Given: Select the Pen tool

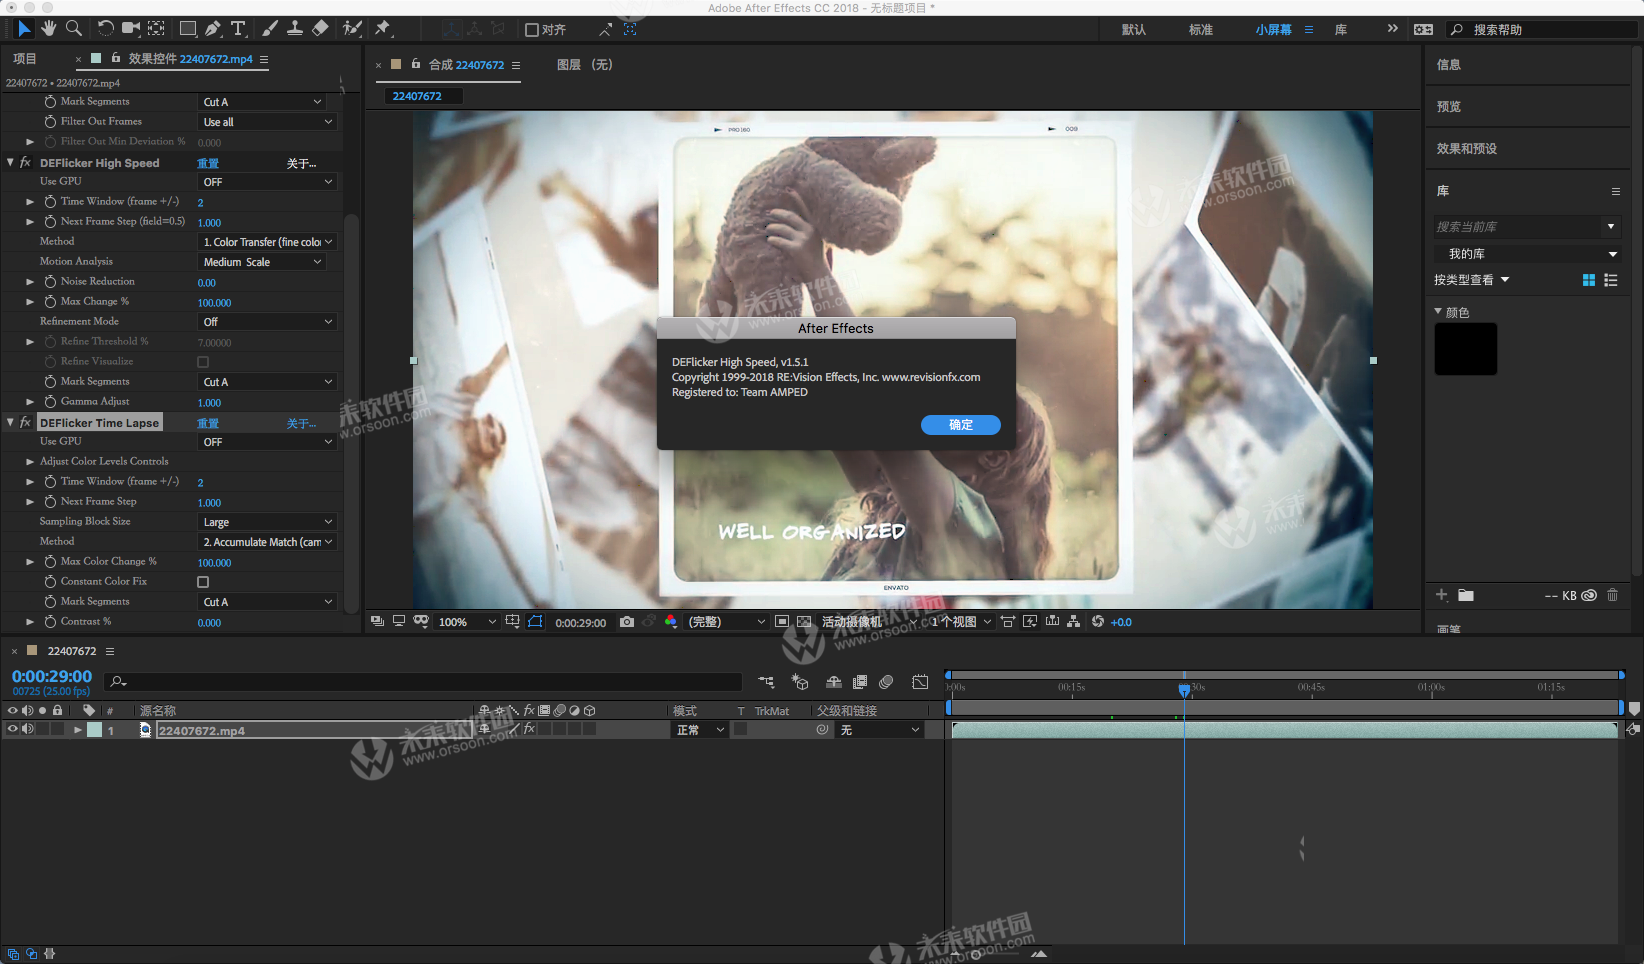Looking at the screenshot, I should point(213,29).
